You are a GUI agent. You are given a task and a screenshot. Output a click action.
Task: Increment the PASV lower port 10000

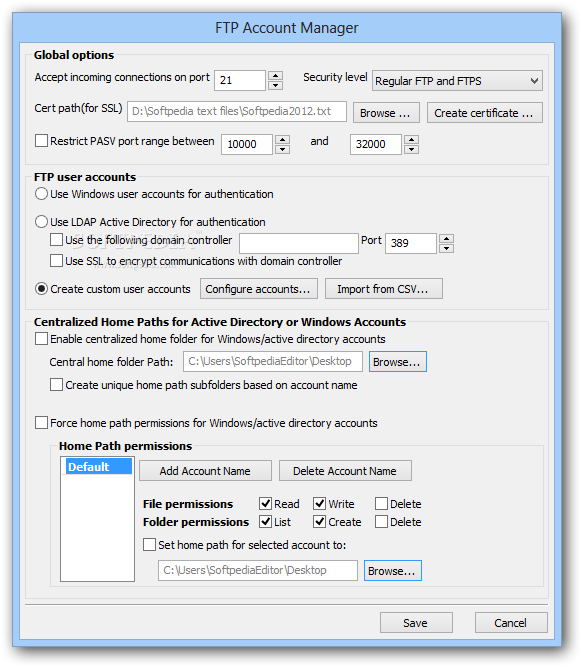282,140
